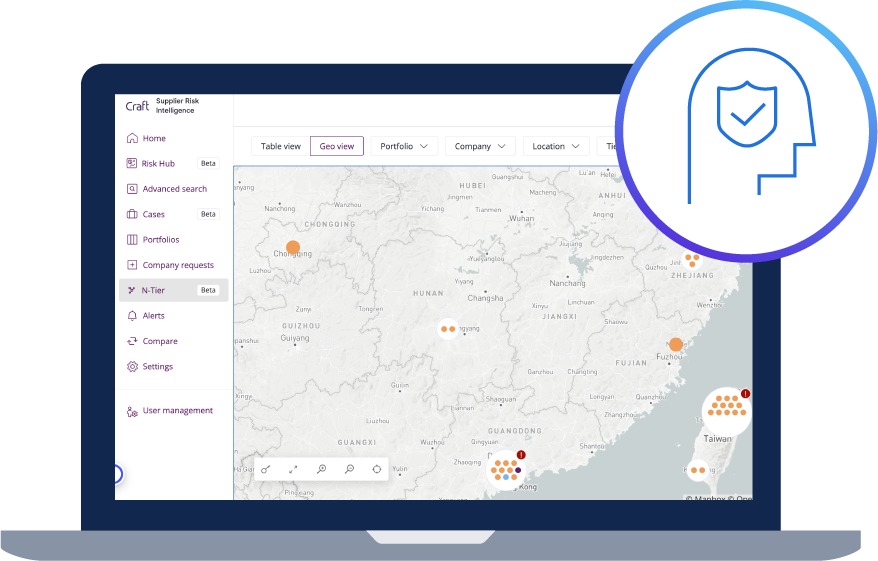This screenshot has height=561, width=878.
Task: Click the zoom-in magnifier on map toolbar
Action: 321,469
